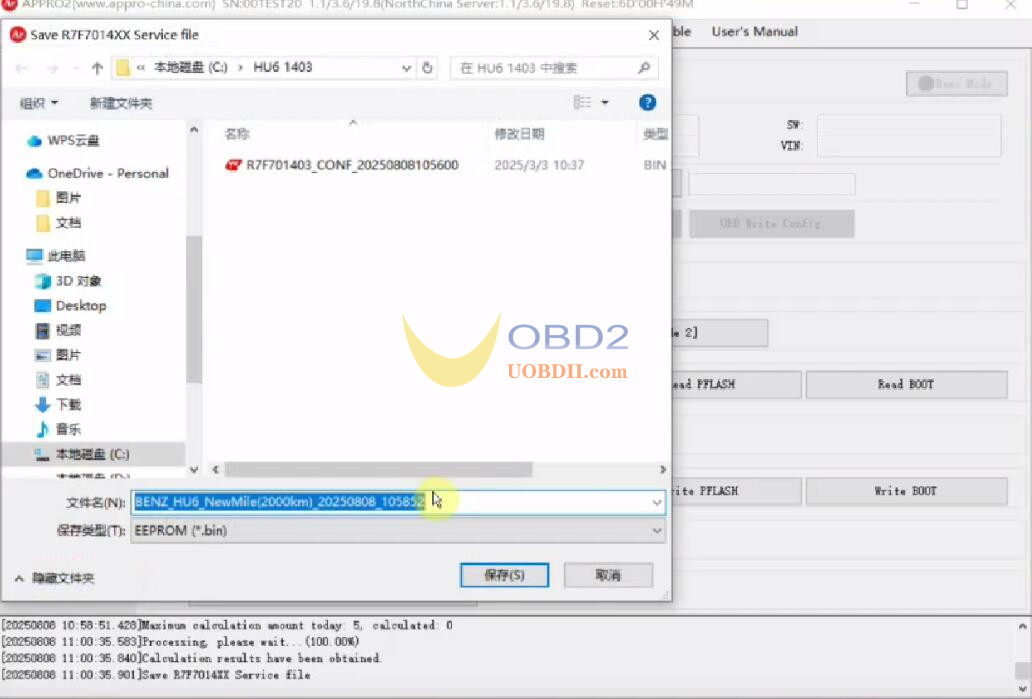1032x699 pixels.
Task: Select 此电脑 in navigation pane
Action: [x=56, y=255]
